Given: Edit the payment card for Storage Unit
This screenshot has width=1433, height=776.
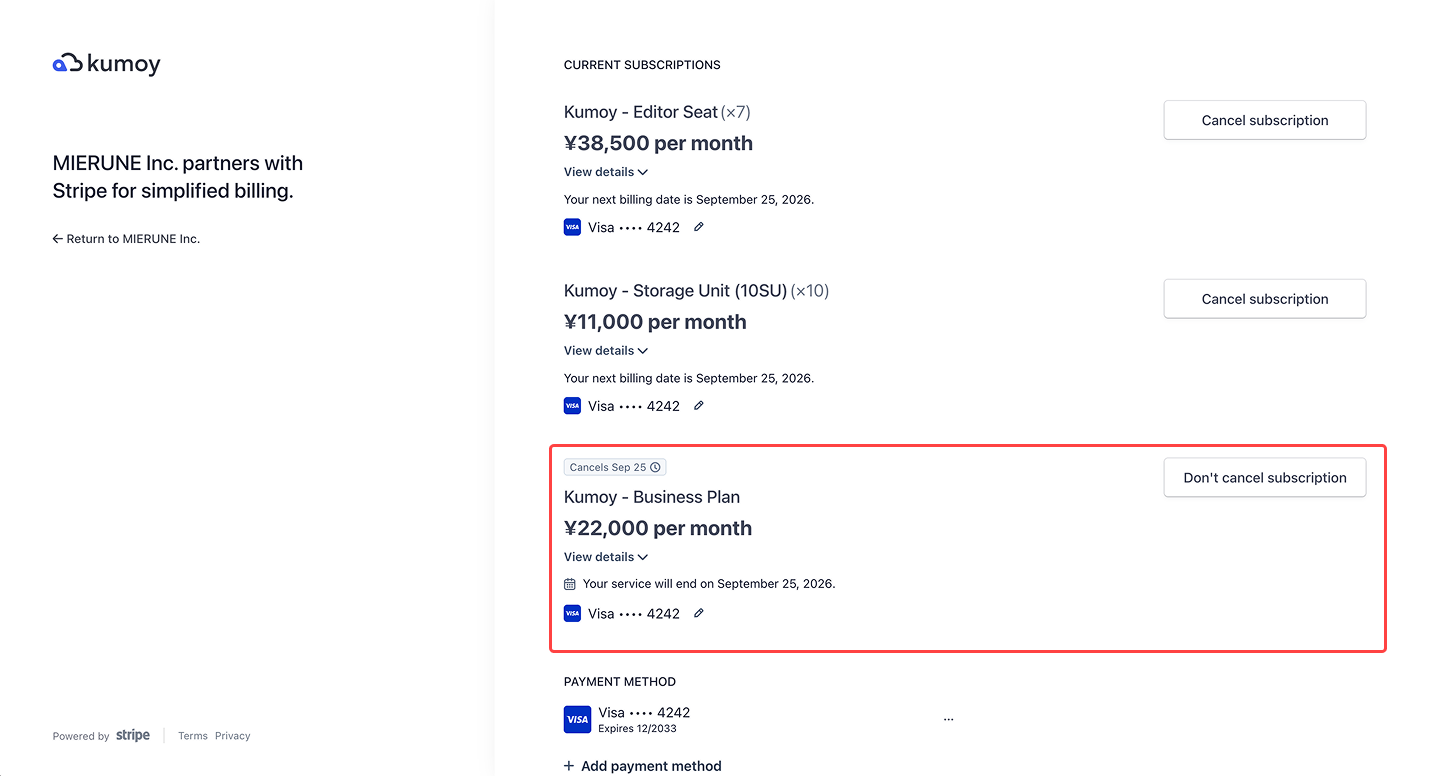Looking at the screenshot, I should 699,406.
